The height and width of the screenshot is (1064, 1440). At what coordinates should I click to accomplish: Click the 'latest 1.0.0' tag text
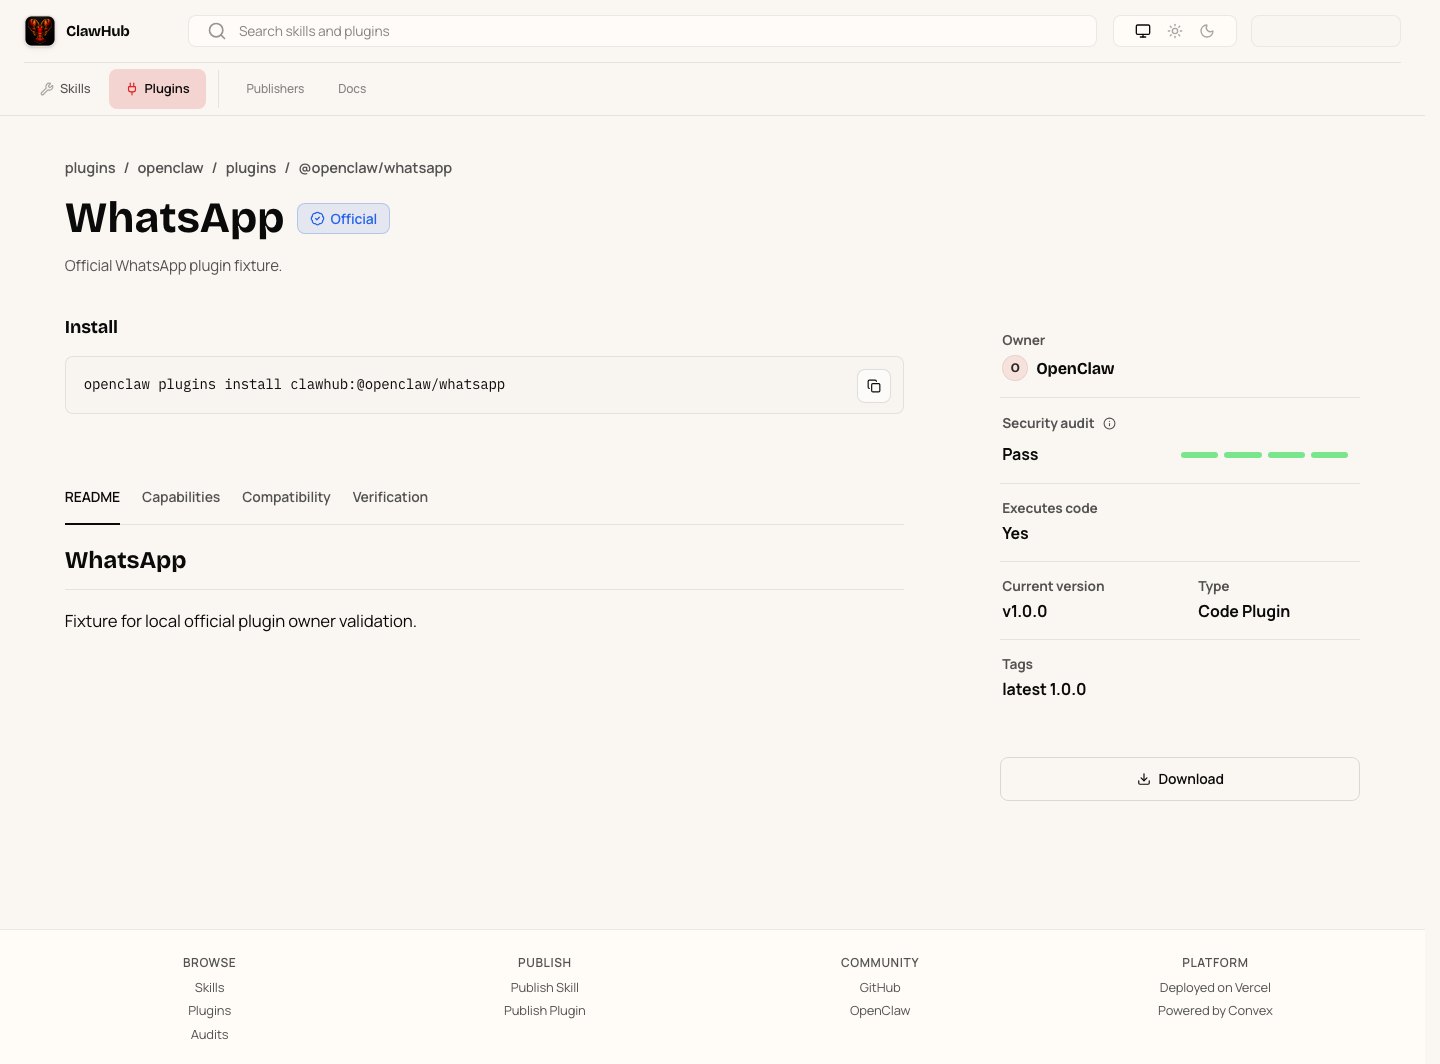[1044, 690]
